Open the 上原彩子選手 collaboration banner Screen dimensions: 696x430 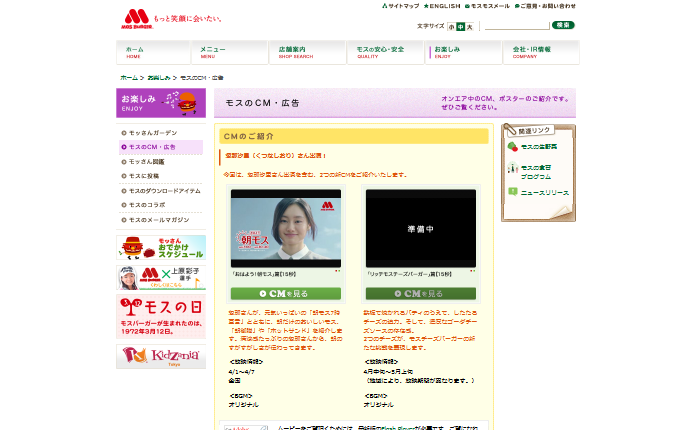161,277
